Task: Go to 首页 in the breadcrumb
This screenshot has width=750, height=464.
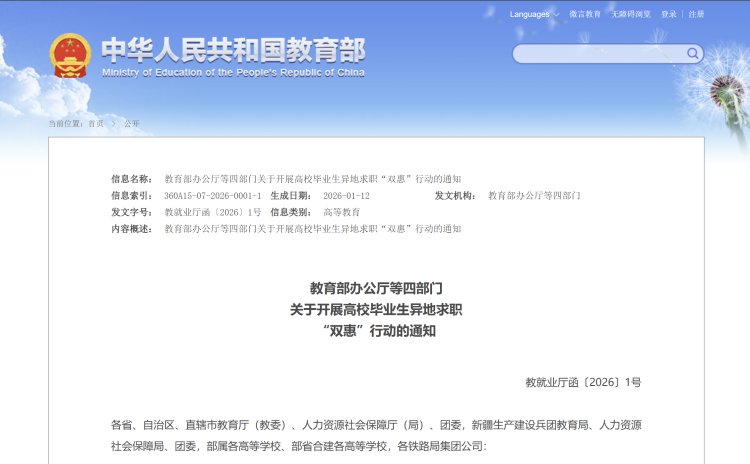Action: [96, 123]
